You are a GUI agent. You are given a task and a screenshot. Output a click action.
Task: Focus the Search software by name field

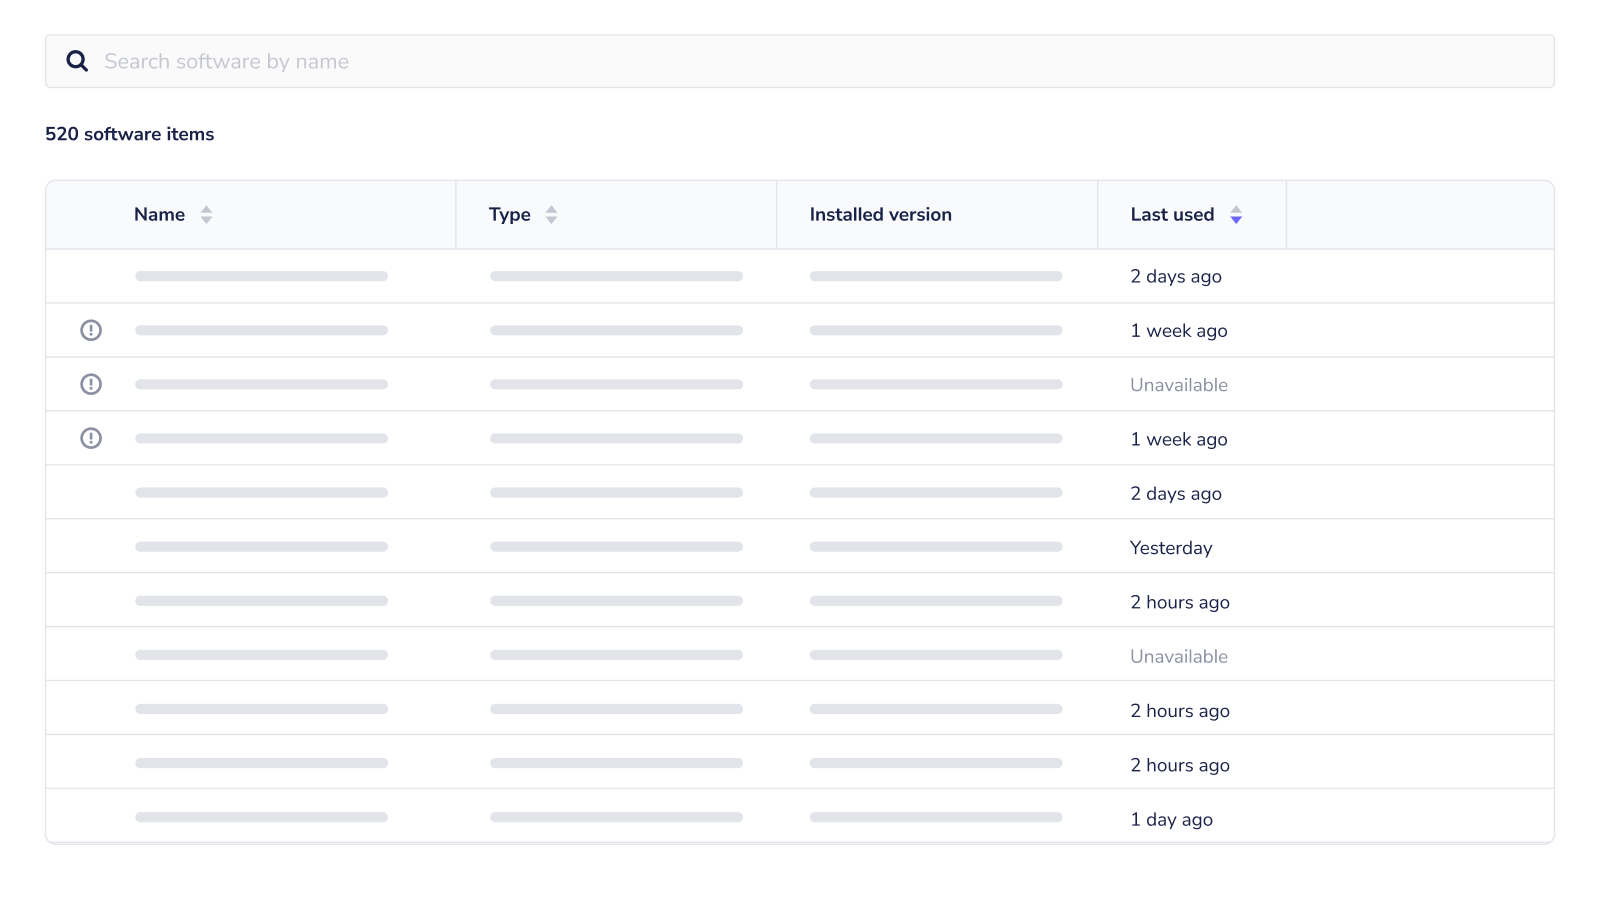[800, 61]
